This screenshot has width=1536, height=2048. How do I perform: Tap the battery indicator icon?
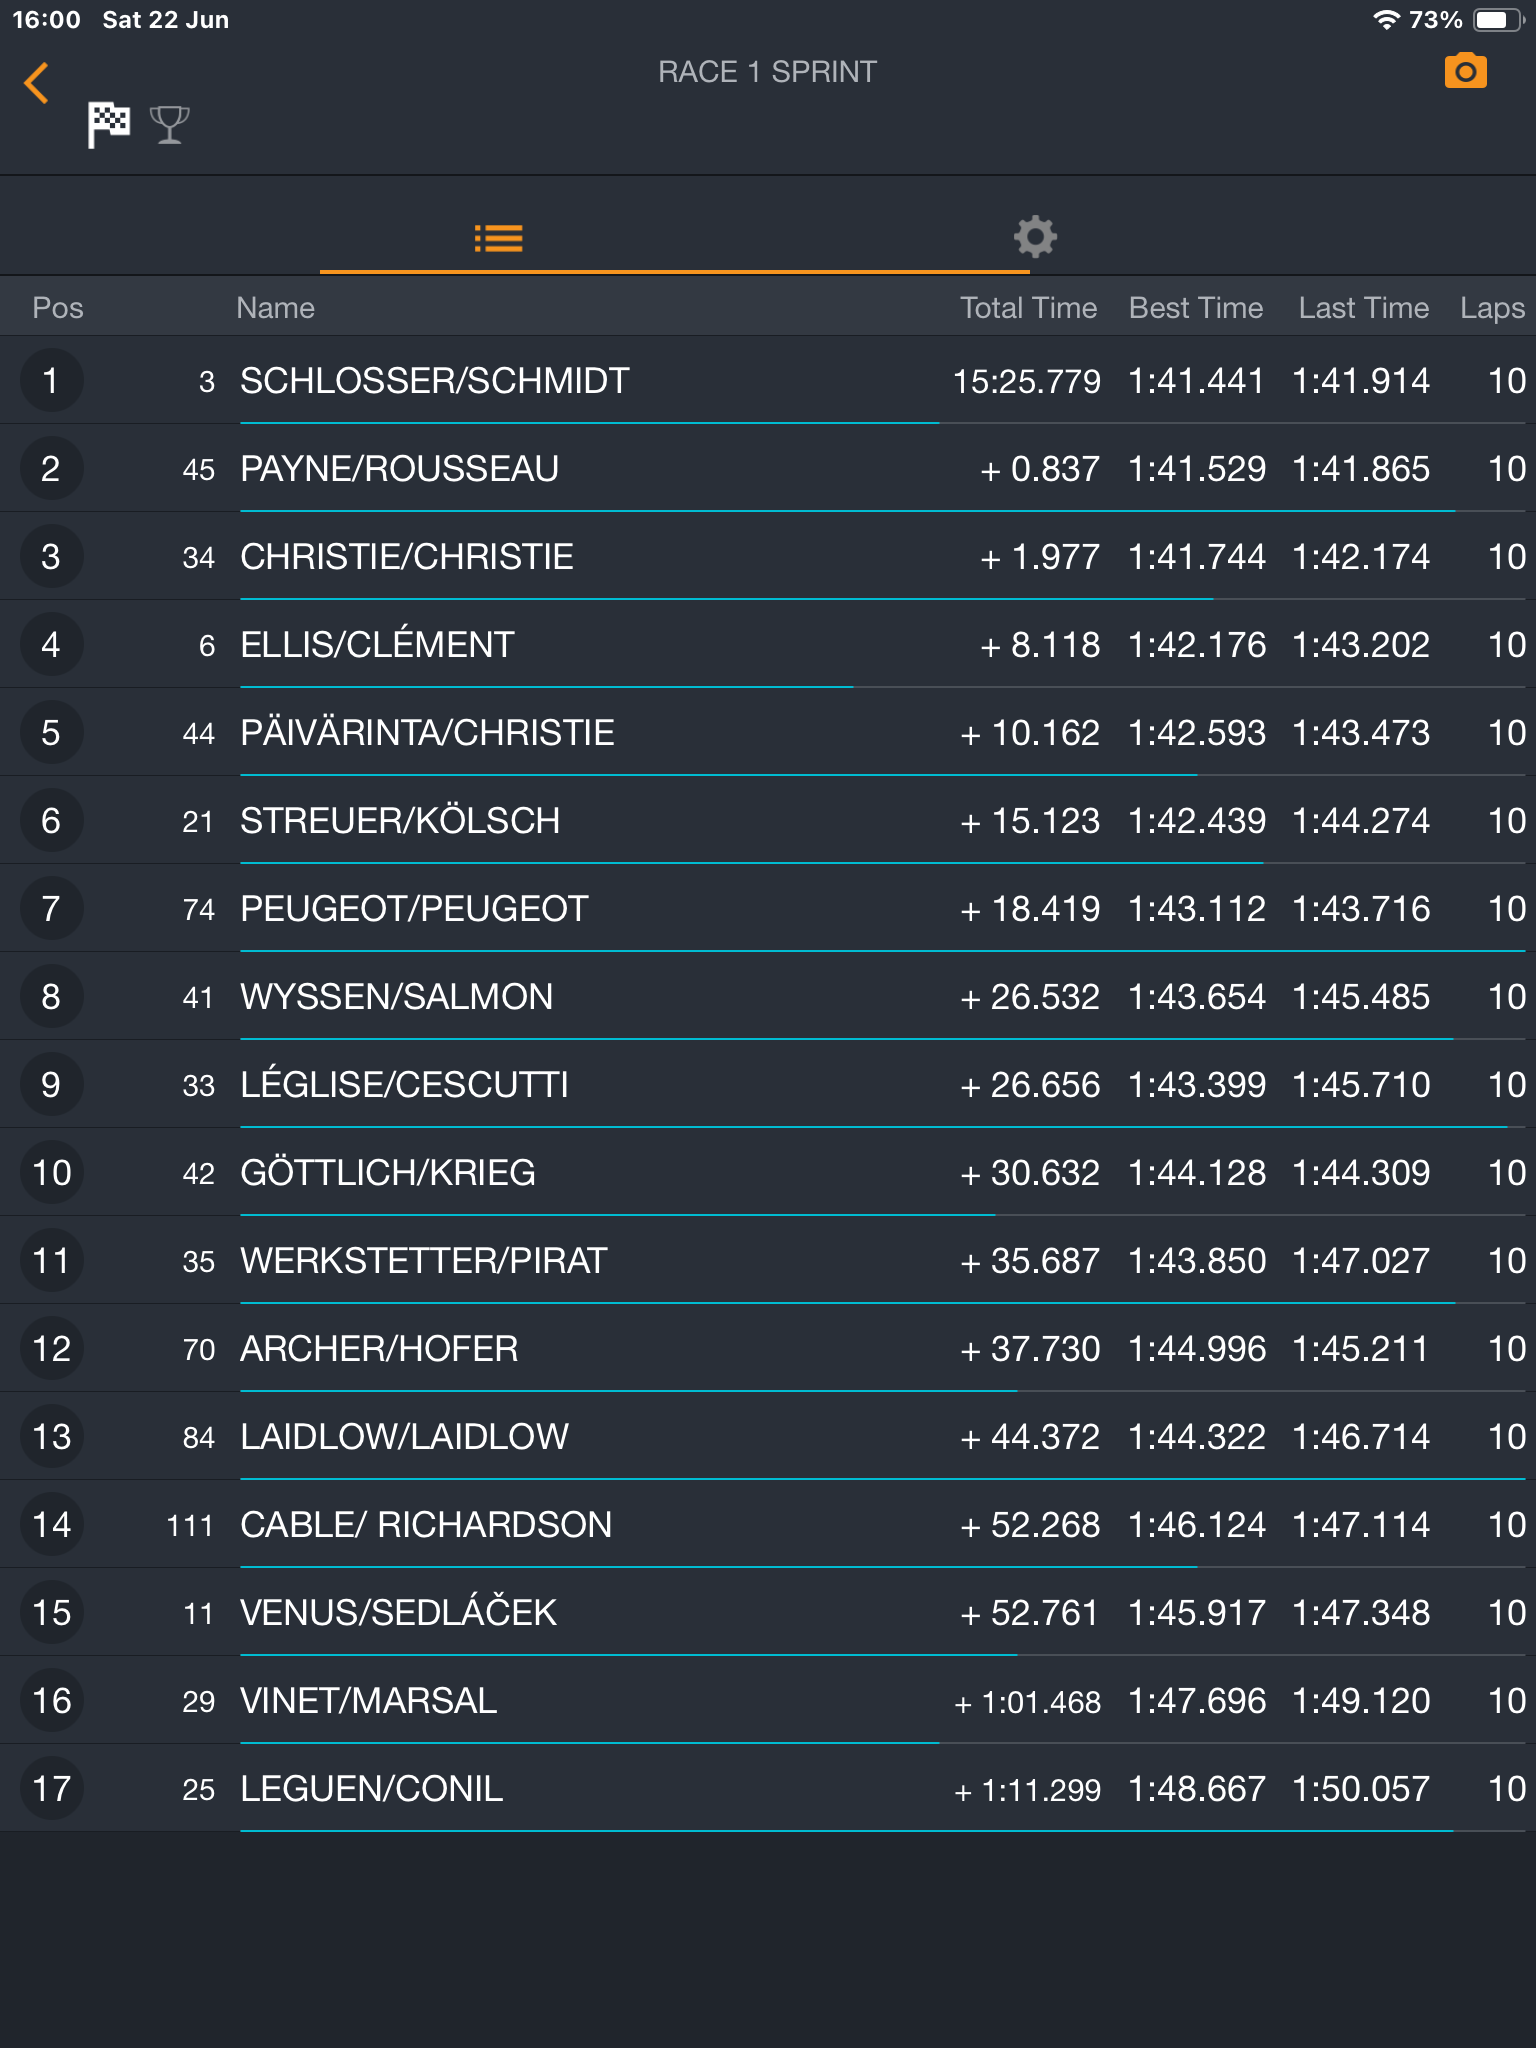pos(1498,20)
